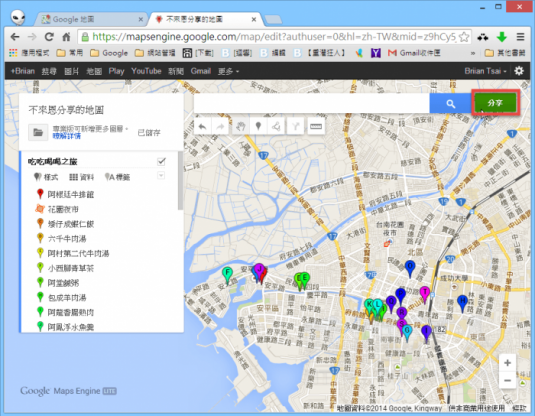535x416 pixels.
Task: Select the draw line tool
Action: [276, 127]
